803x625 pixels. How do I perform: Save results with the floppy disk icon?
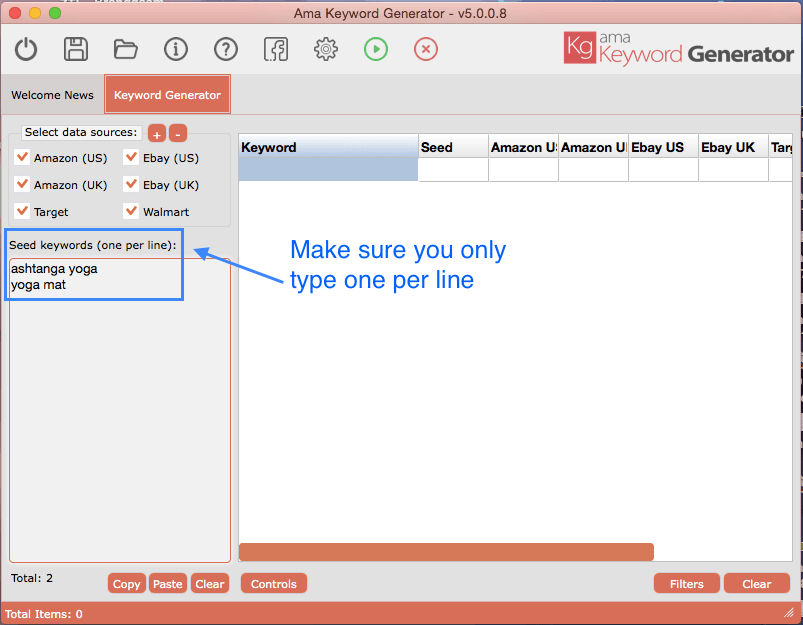point(76,49)
